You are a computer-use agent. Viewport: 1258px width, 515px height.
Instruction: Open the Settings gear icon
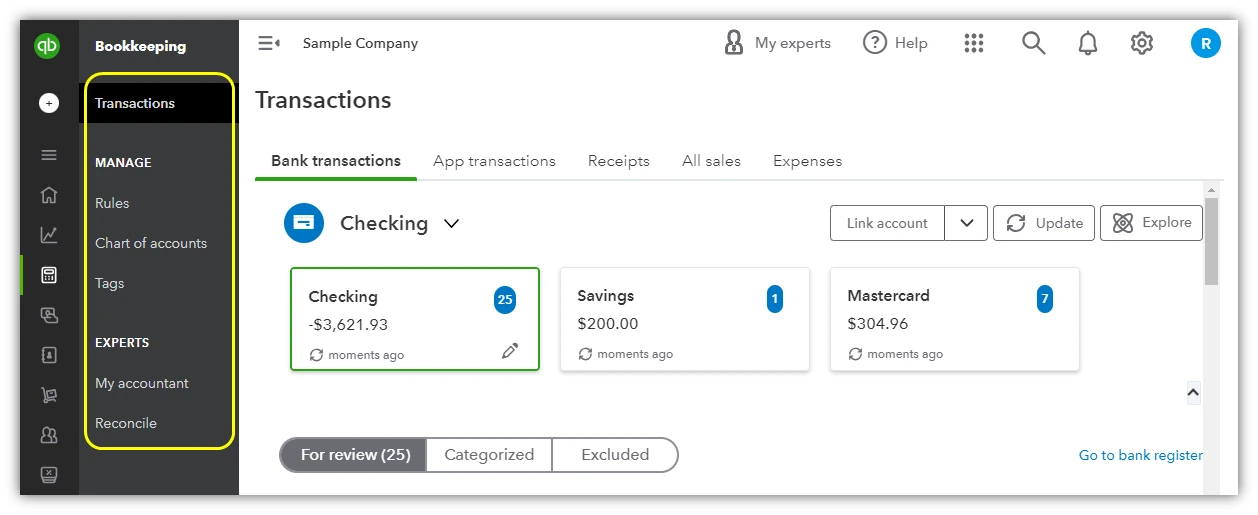1142,43
